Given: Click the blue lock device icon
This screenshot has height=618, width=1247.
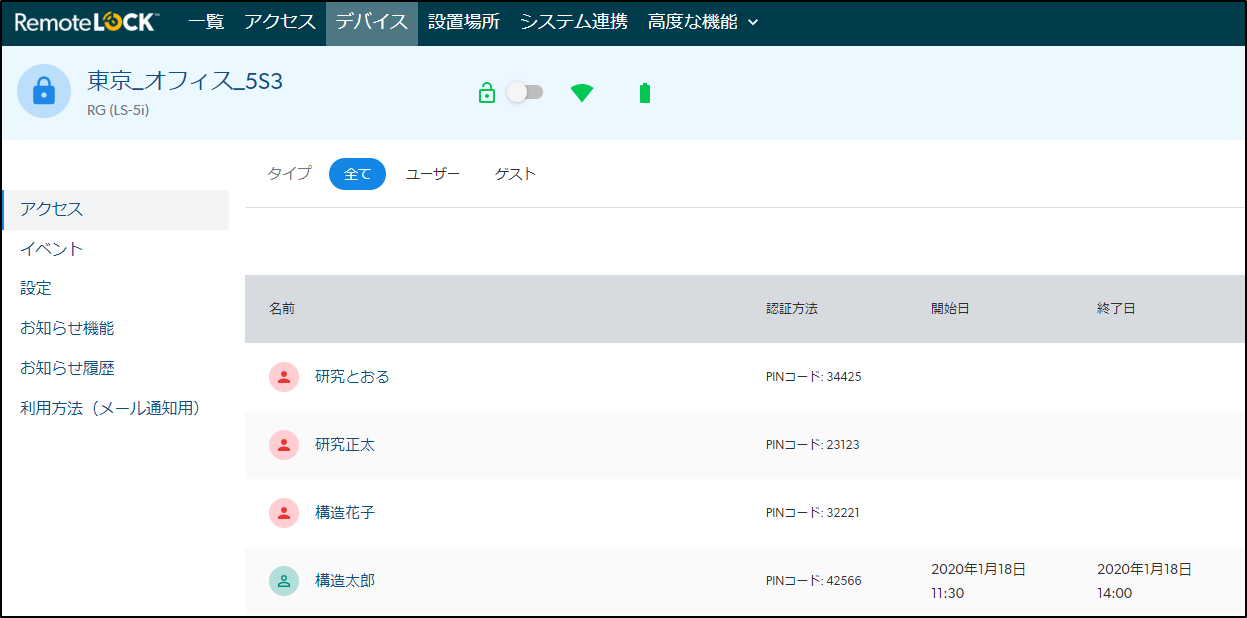Looking at the screenshot, I should tap(43, 93).
